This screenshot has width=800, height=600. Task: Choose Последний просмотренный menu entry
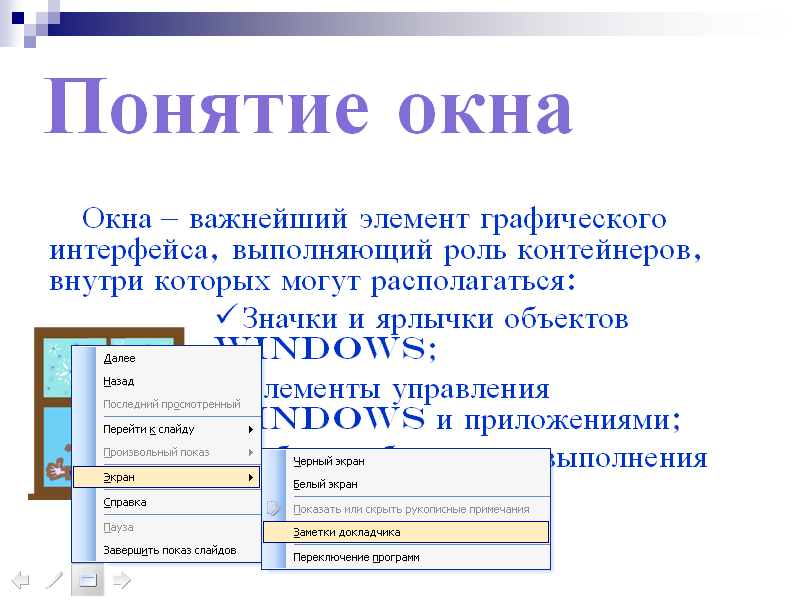point(167,404)
